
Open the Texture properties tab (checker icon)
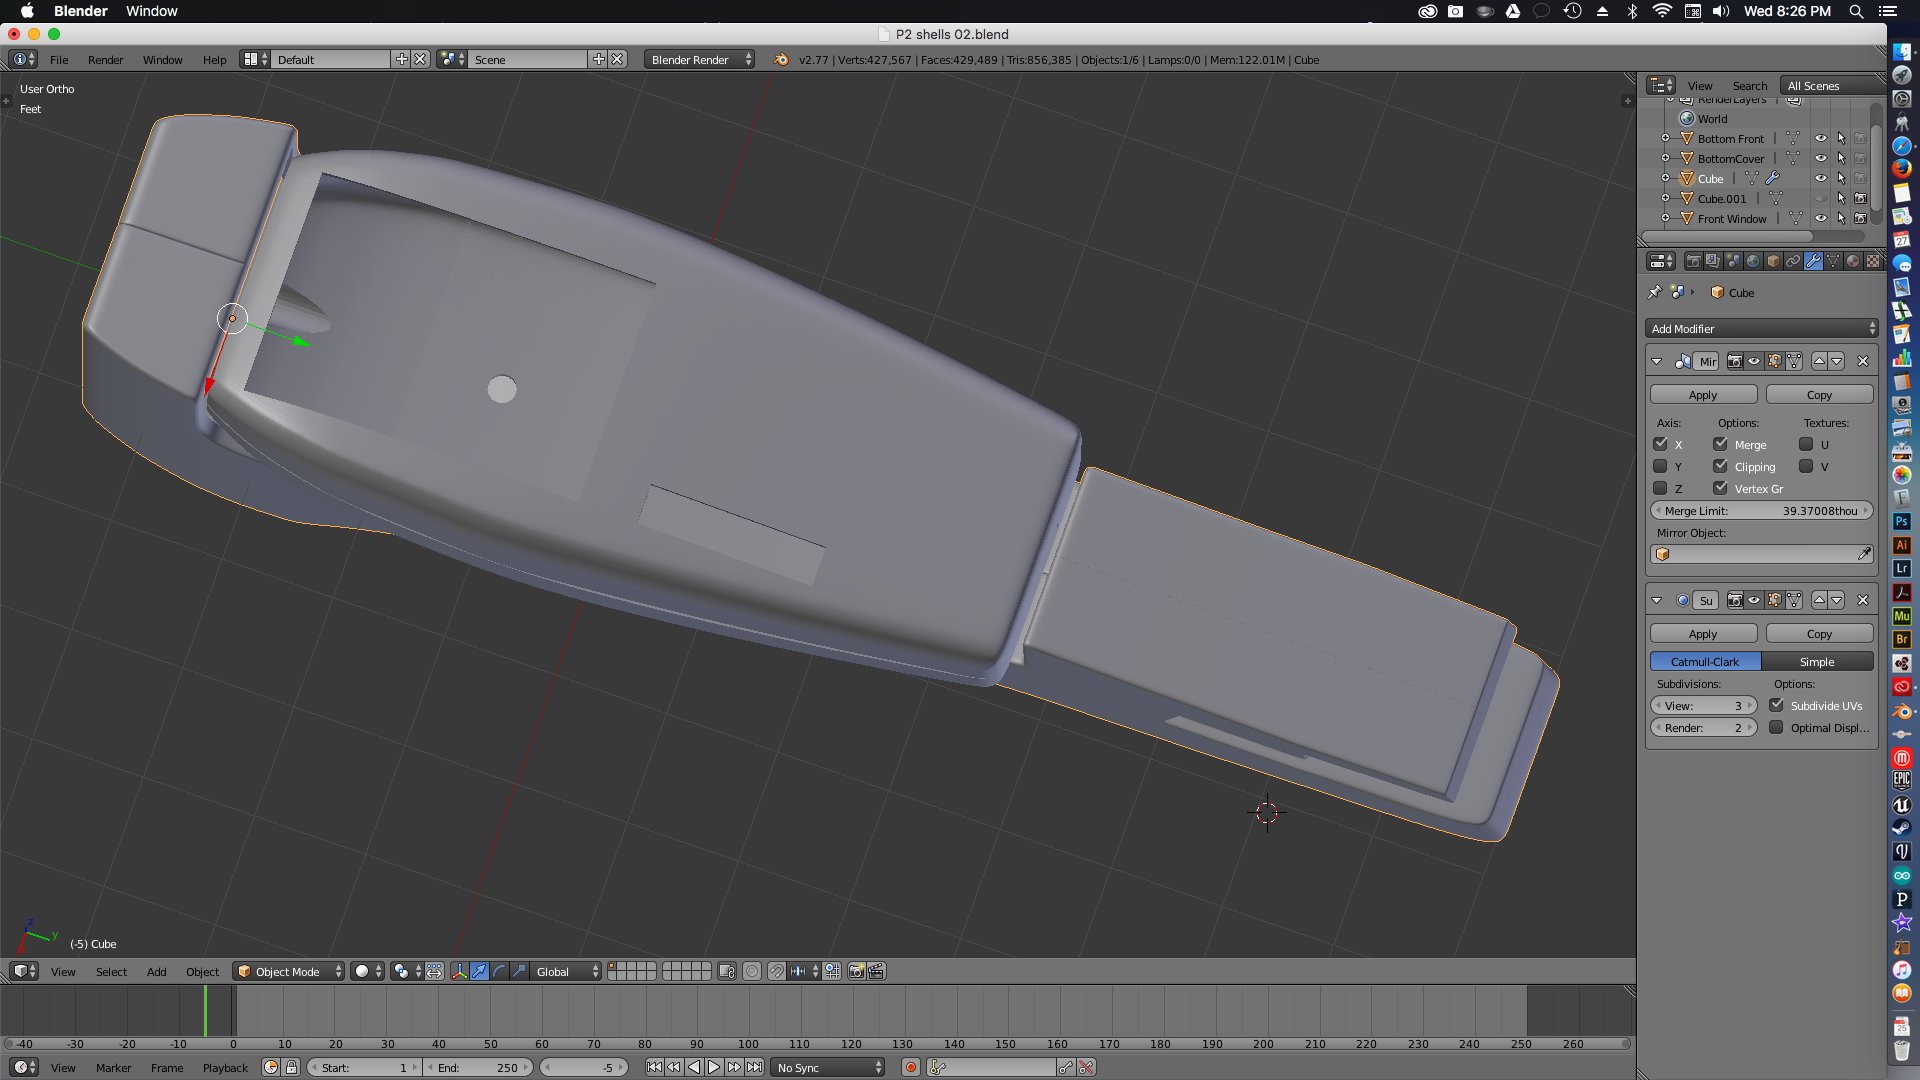[x=1873, y=261]
